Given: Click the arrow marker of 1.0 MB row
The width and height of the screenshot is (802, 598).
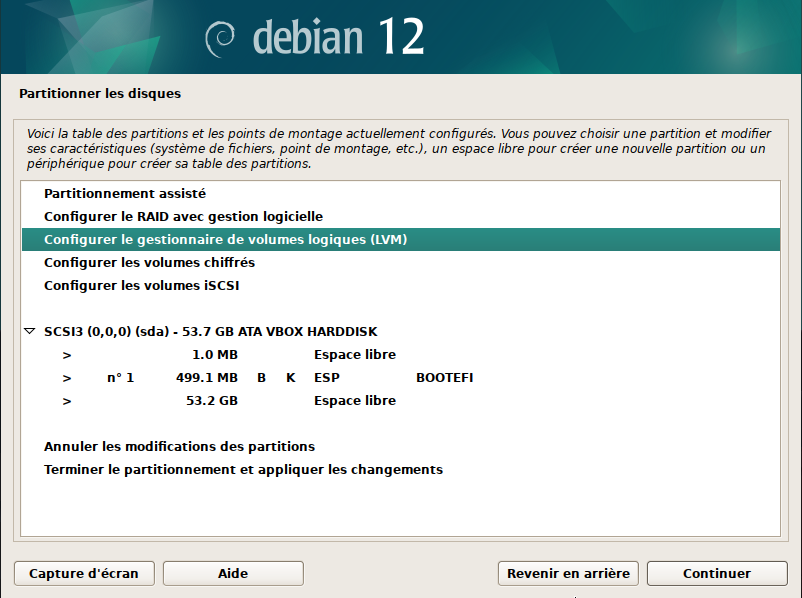Looking at the screenshot, I should [67, 355].
